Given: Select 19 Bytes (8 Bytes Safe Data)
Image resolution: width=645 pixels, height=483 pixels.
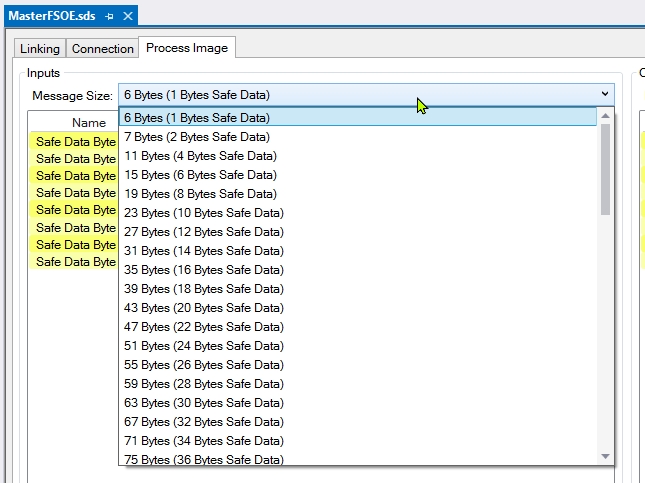Looking at the screenshot, I should (200, 194).
